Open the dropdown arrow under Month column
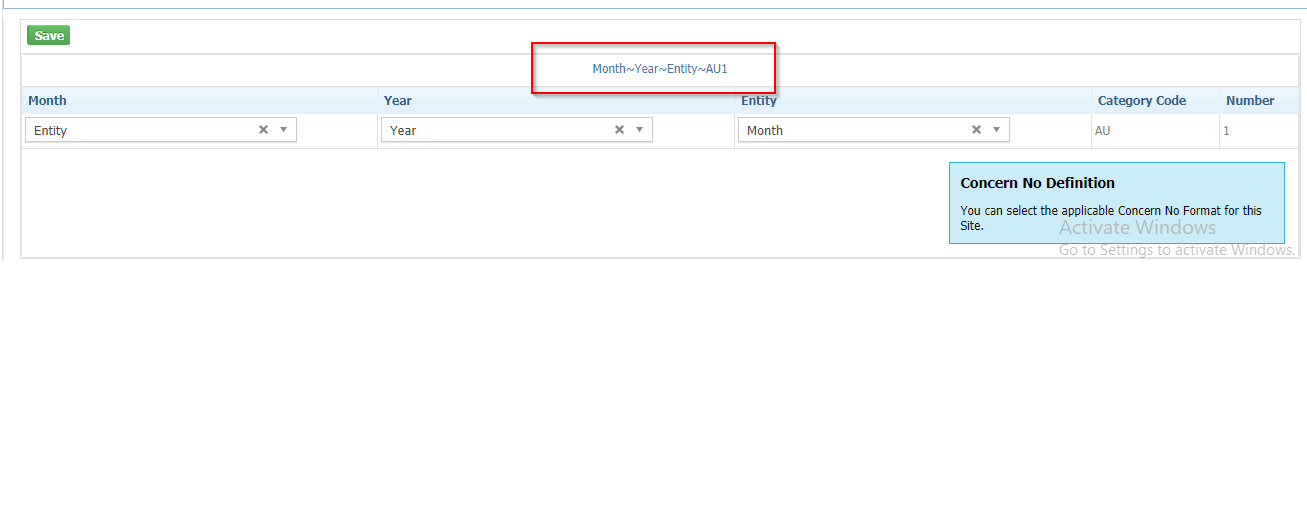The image size is (1307, 510). coord(283,130)
